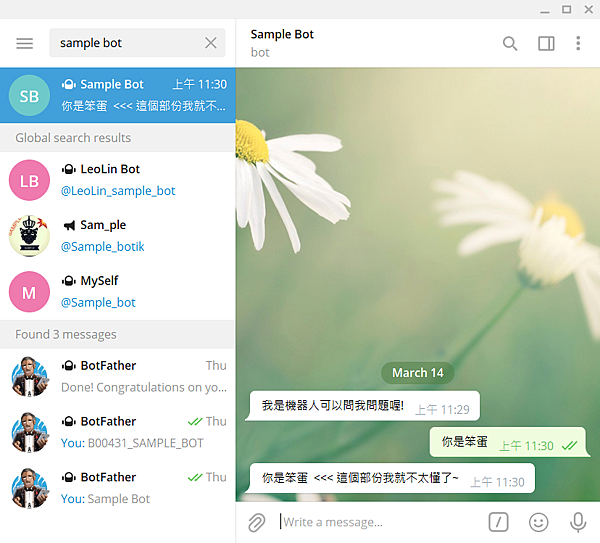Attach a file using the paperclip
Screen dimensions: 600x543
[x=257, y=522]
